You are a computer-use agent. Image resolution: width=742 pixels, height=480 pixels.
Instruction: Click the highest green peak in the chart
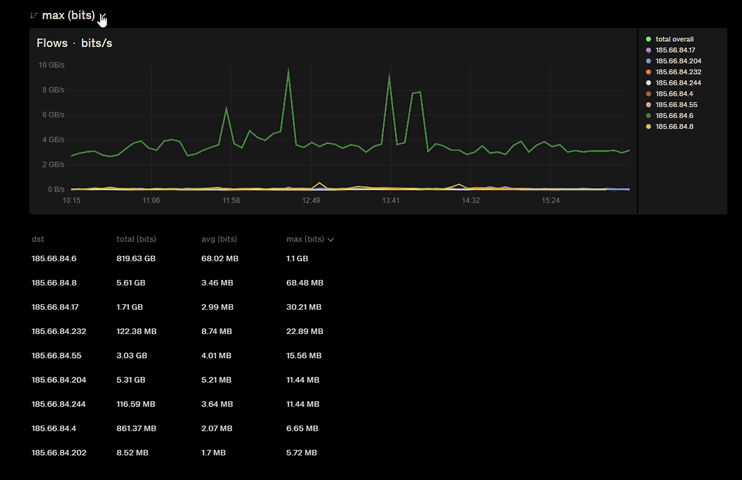click(x=289, y=71)
